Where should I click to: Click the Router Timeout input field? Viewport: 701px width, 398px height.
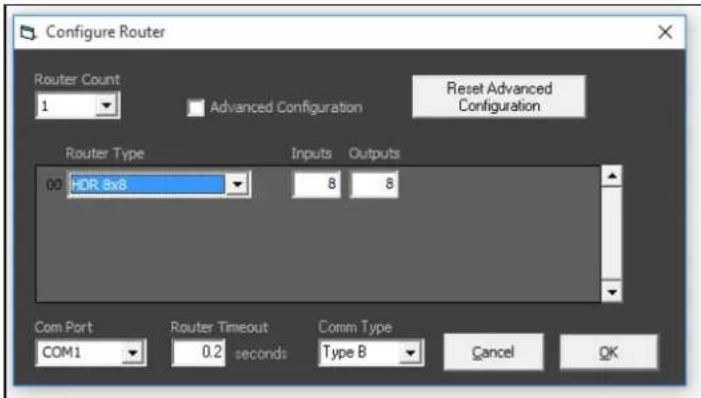click(198, 353)
